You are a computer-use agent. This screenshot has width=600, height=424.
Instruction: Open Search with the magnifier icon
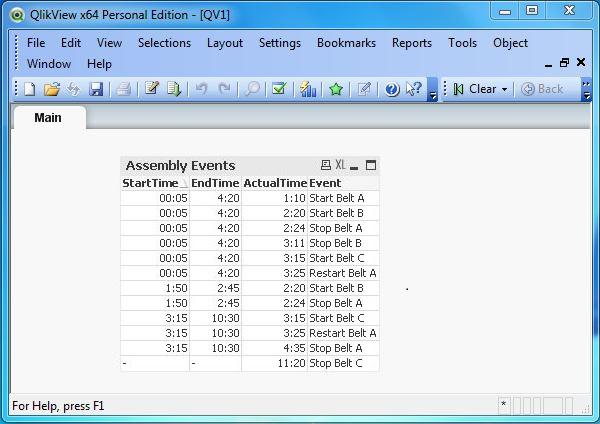[x=252, y=89]
